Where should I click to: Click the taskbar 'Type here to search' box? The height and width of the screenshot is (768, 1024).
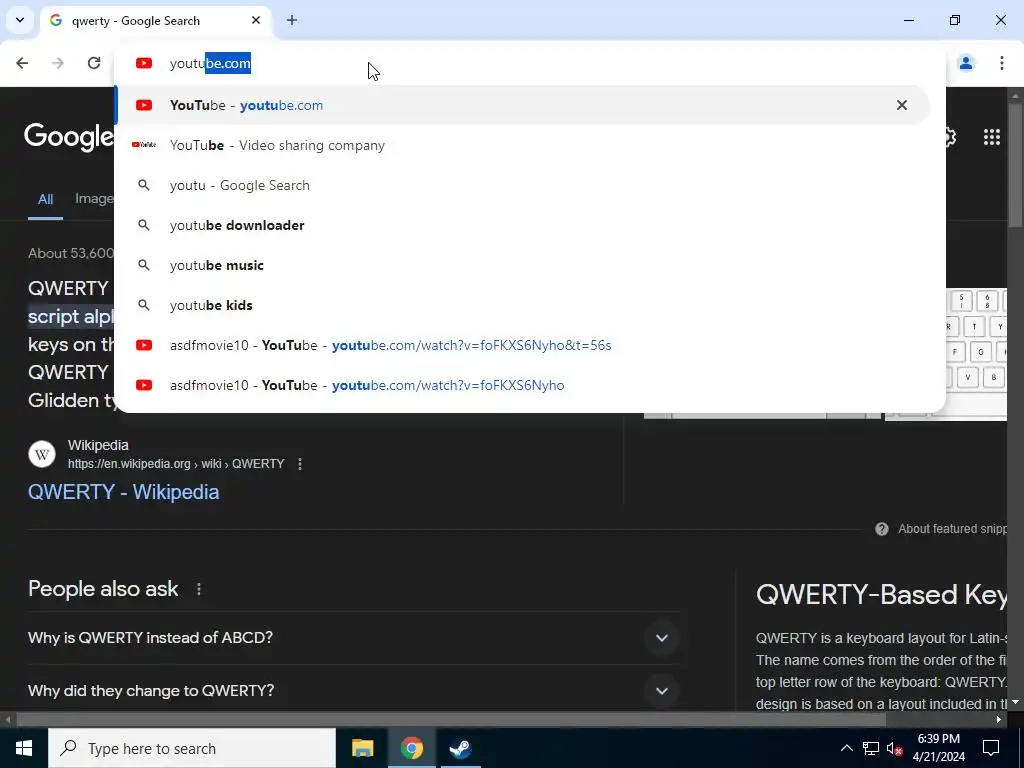pos(192,748)
